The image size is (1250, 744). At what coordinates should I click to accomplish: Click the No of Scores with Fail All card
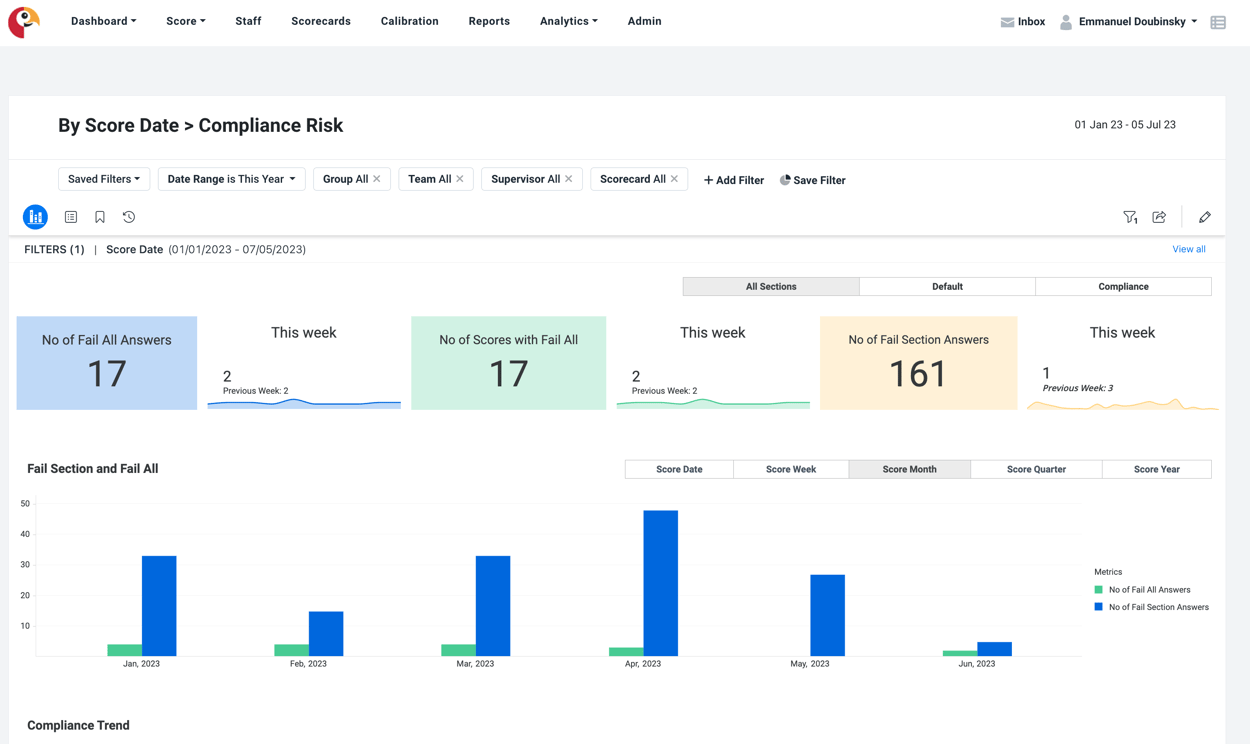[x=508, y=363]
